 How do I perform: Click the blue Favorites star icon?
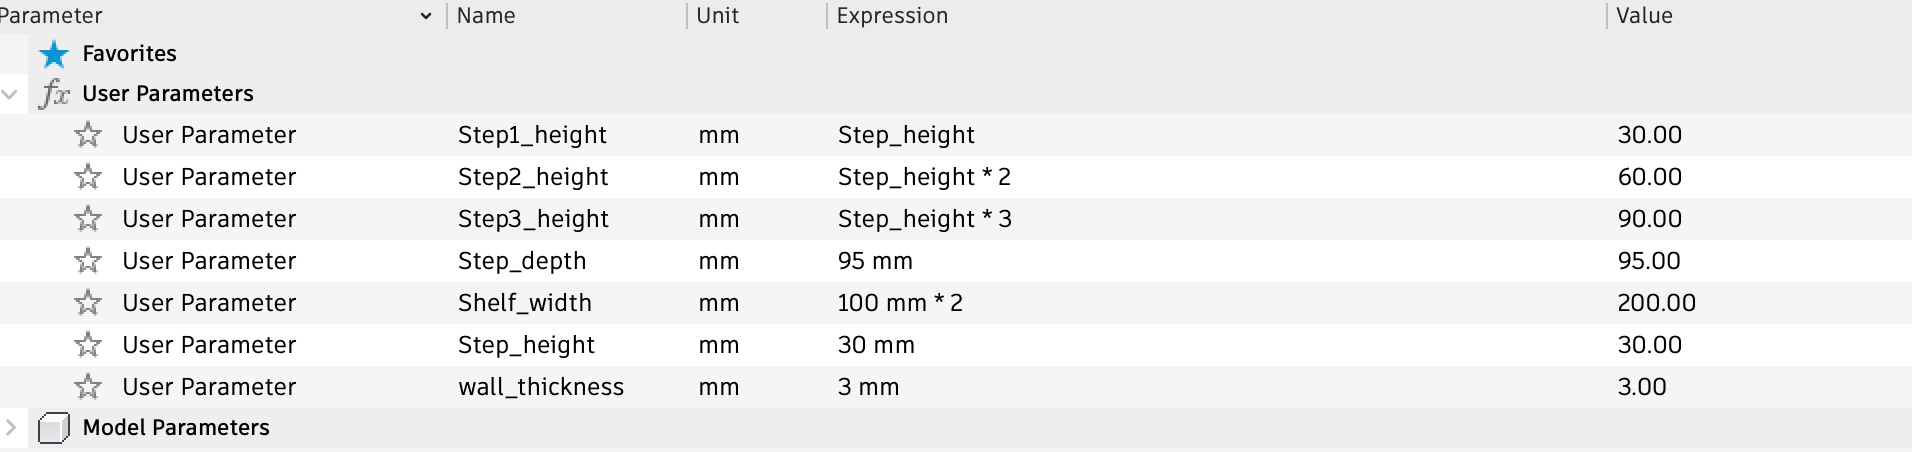(54, 54)
